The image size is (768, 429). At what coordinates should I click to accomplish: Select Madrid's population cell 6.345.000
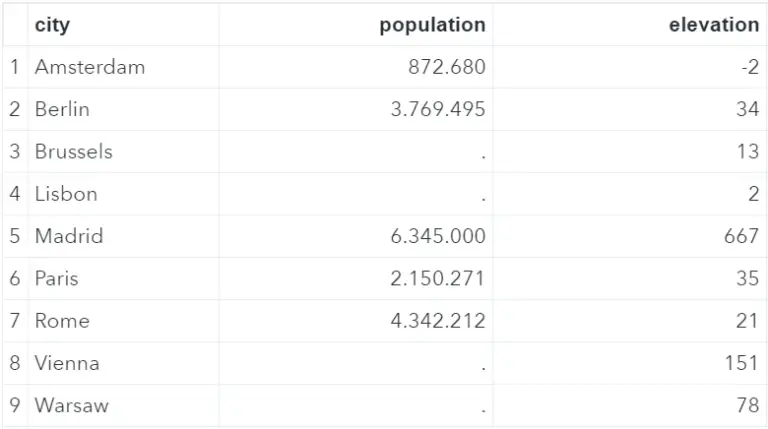(438, 236)
